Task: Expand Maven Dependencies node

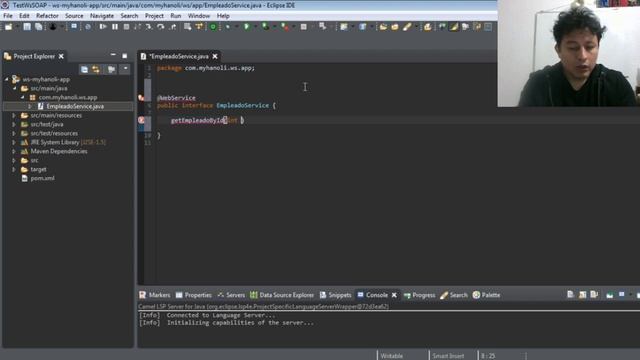Action: pyautogui.click(x=14, y=151)
